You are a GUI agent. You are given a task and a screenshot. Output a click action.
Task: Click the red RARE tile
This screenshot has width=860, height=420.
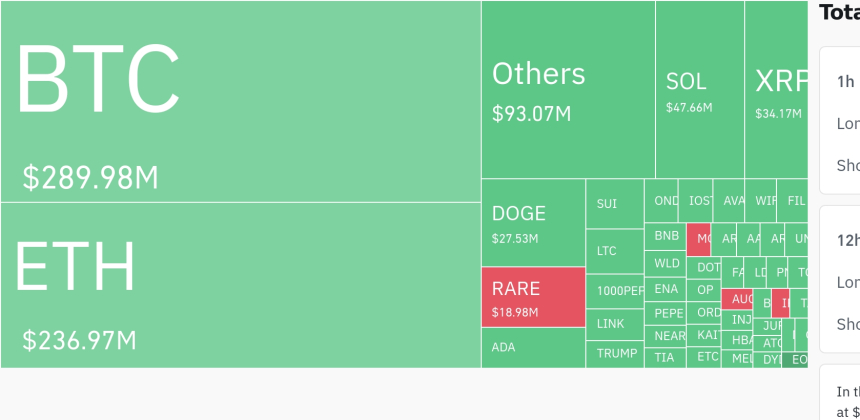pyautogui.click(x=534, y=297)
